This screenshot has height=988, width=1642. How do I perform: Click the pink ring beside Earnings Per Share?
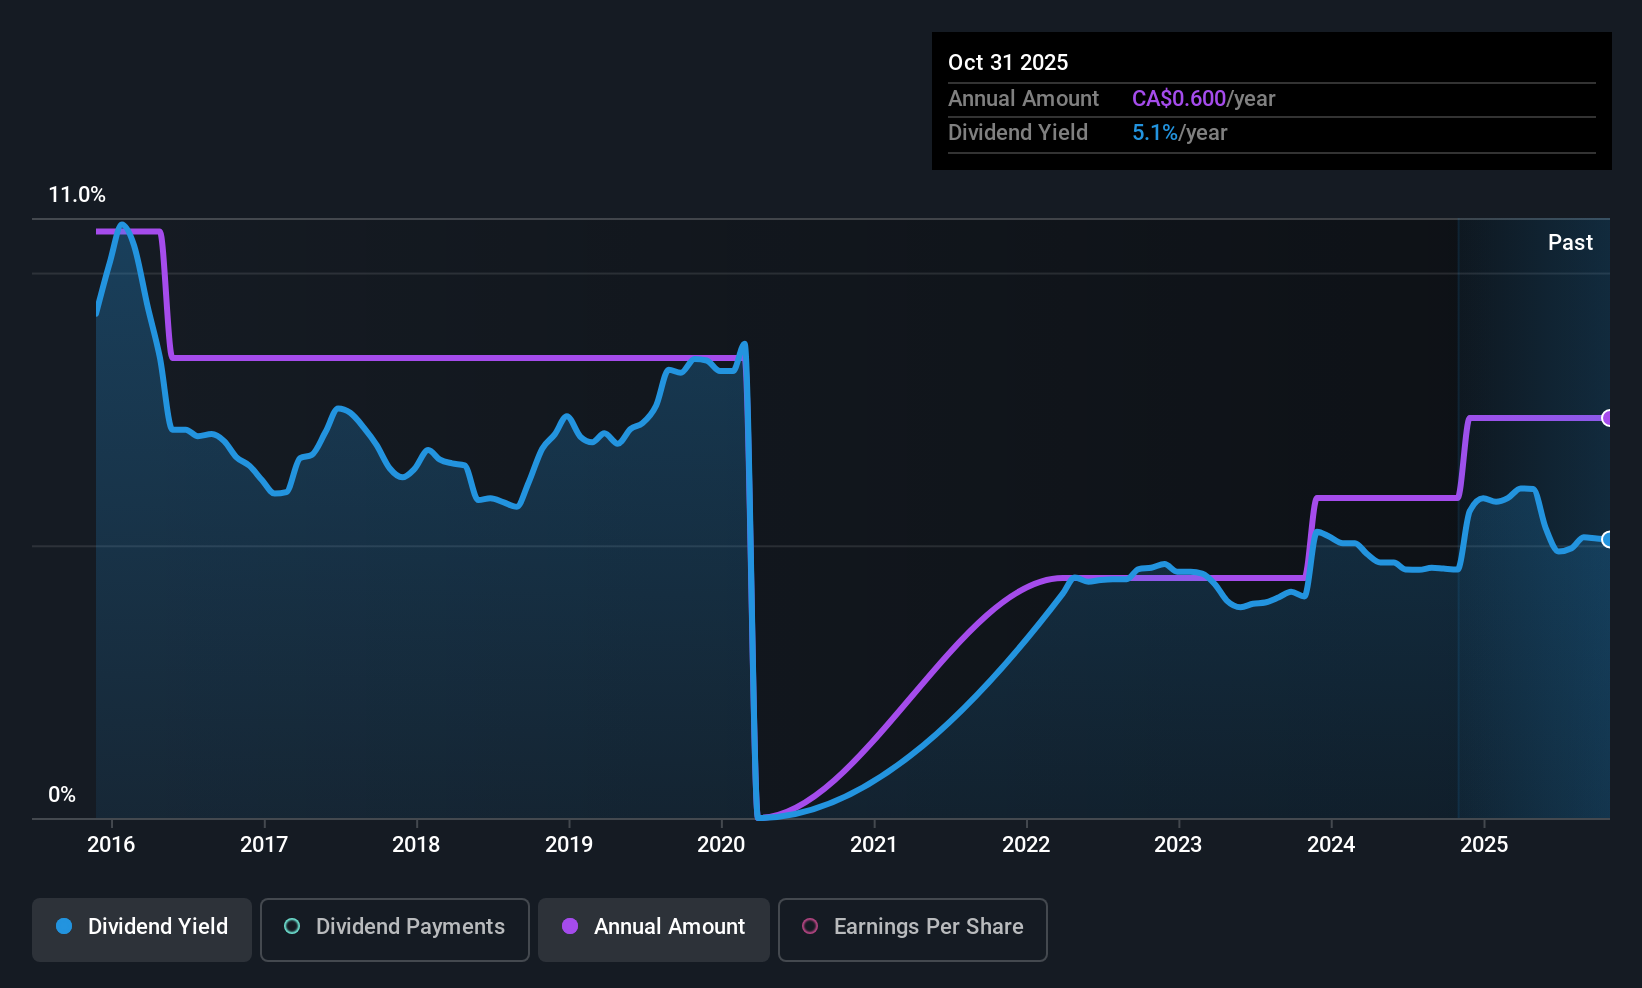click(x=810, y=927)
